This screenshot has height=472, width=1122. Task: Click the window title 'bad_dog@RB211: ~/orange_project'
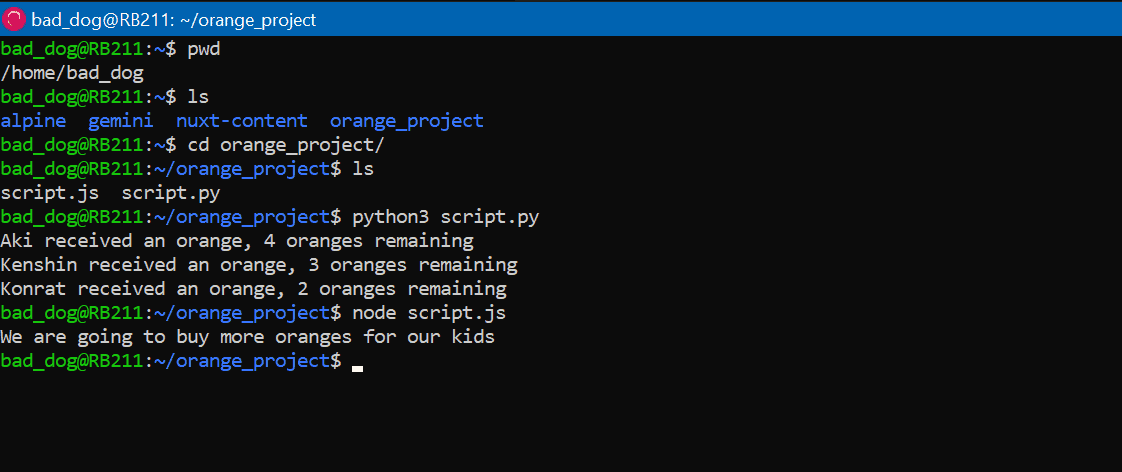(x=174, y=20)
